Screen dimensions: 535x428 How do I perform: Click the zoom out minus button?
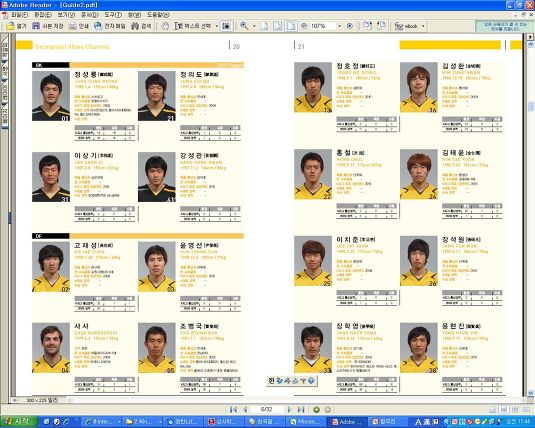tap(304, 26)
